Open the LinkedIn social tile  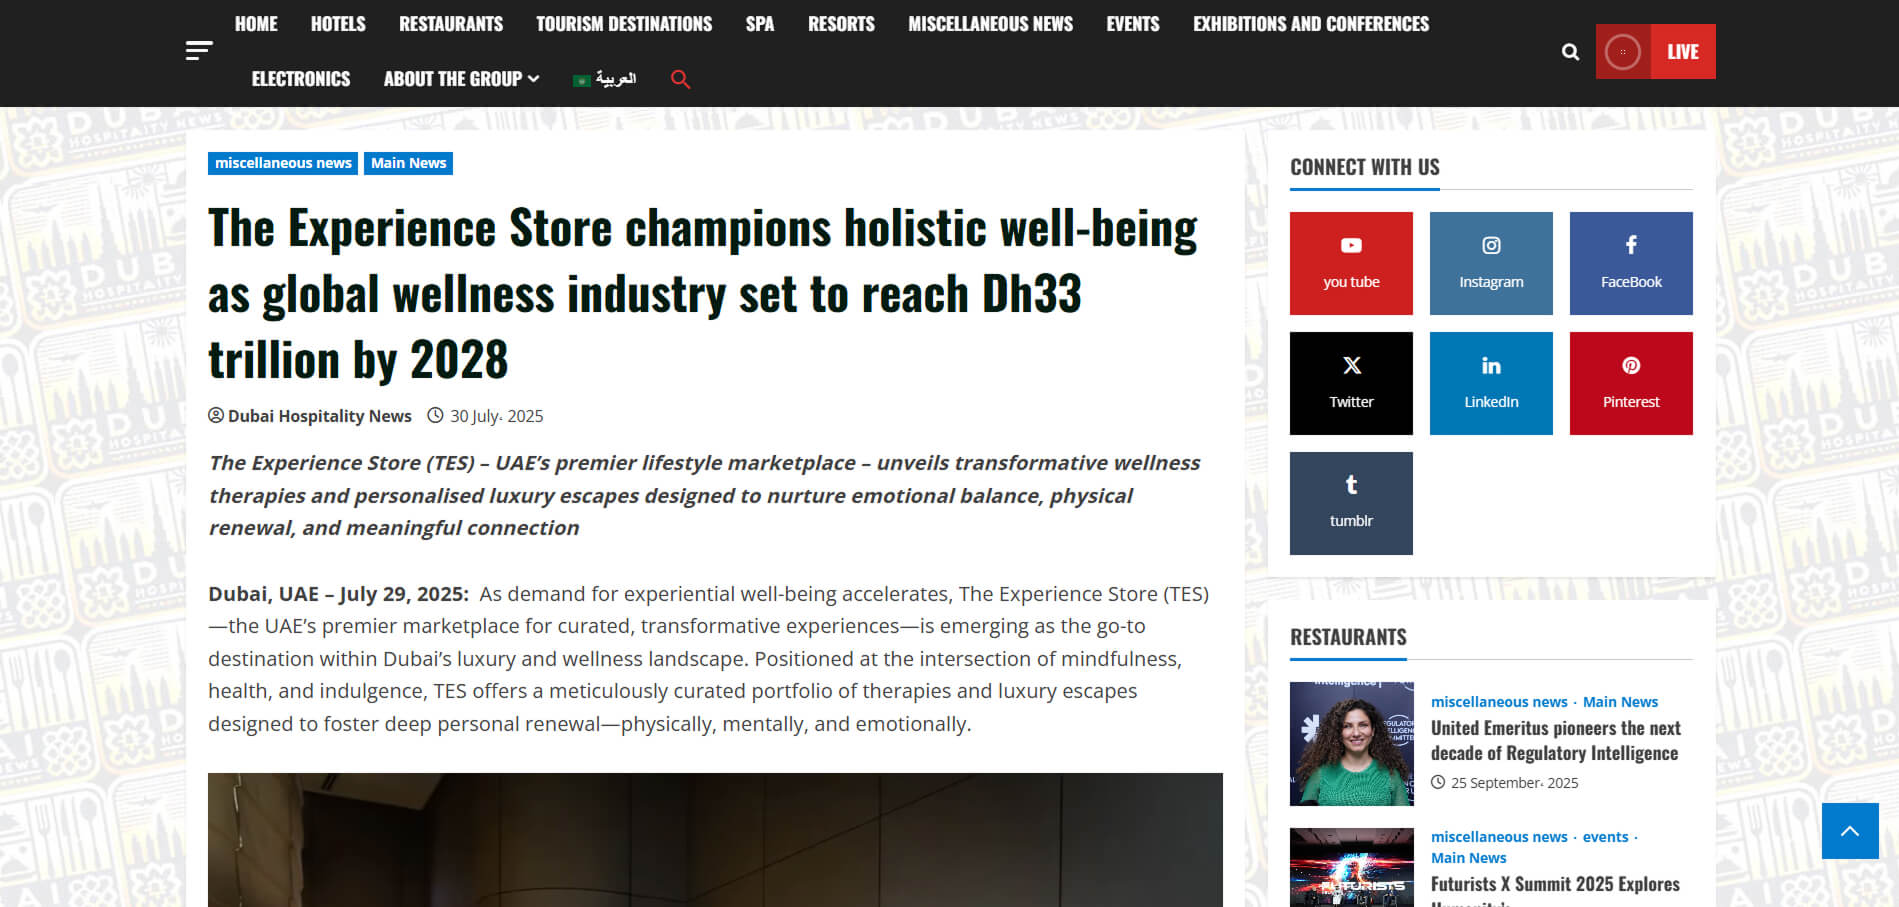(x=1491, y=383)
